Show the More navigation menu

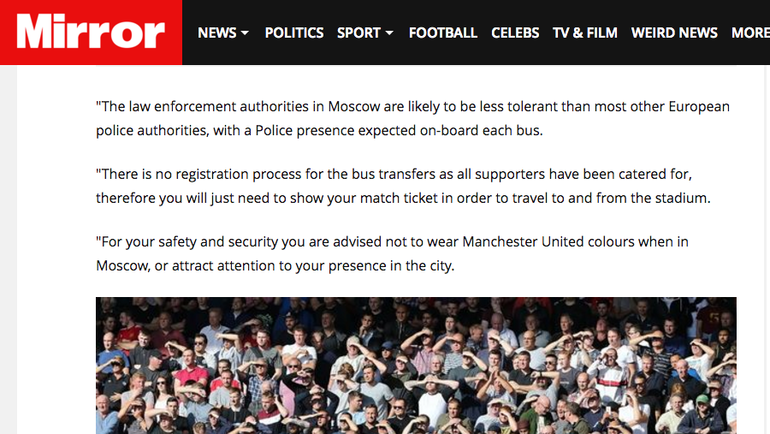click(x=750, y=33)
